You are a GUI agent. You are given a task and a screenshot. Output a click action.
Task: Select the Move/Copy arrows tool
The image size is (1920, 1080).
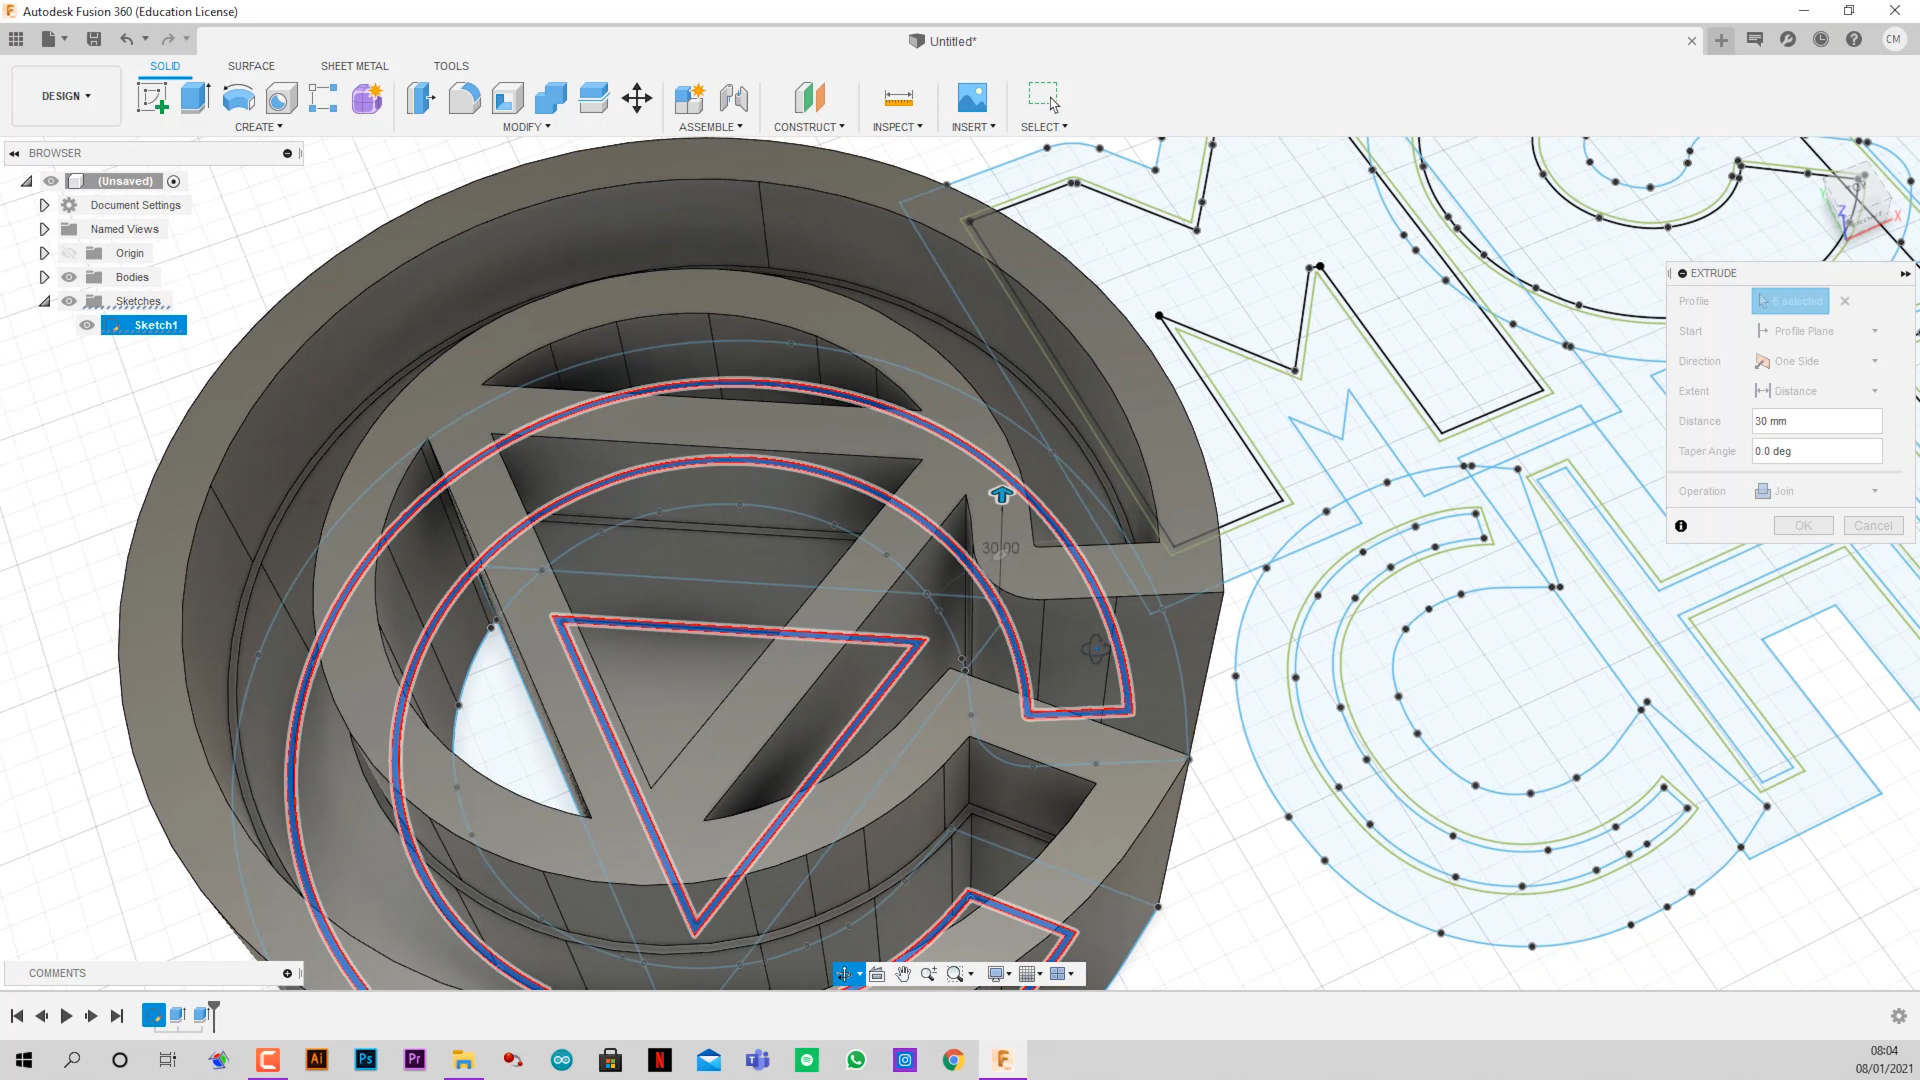coord(637,98)
